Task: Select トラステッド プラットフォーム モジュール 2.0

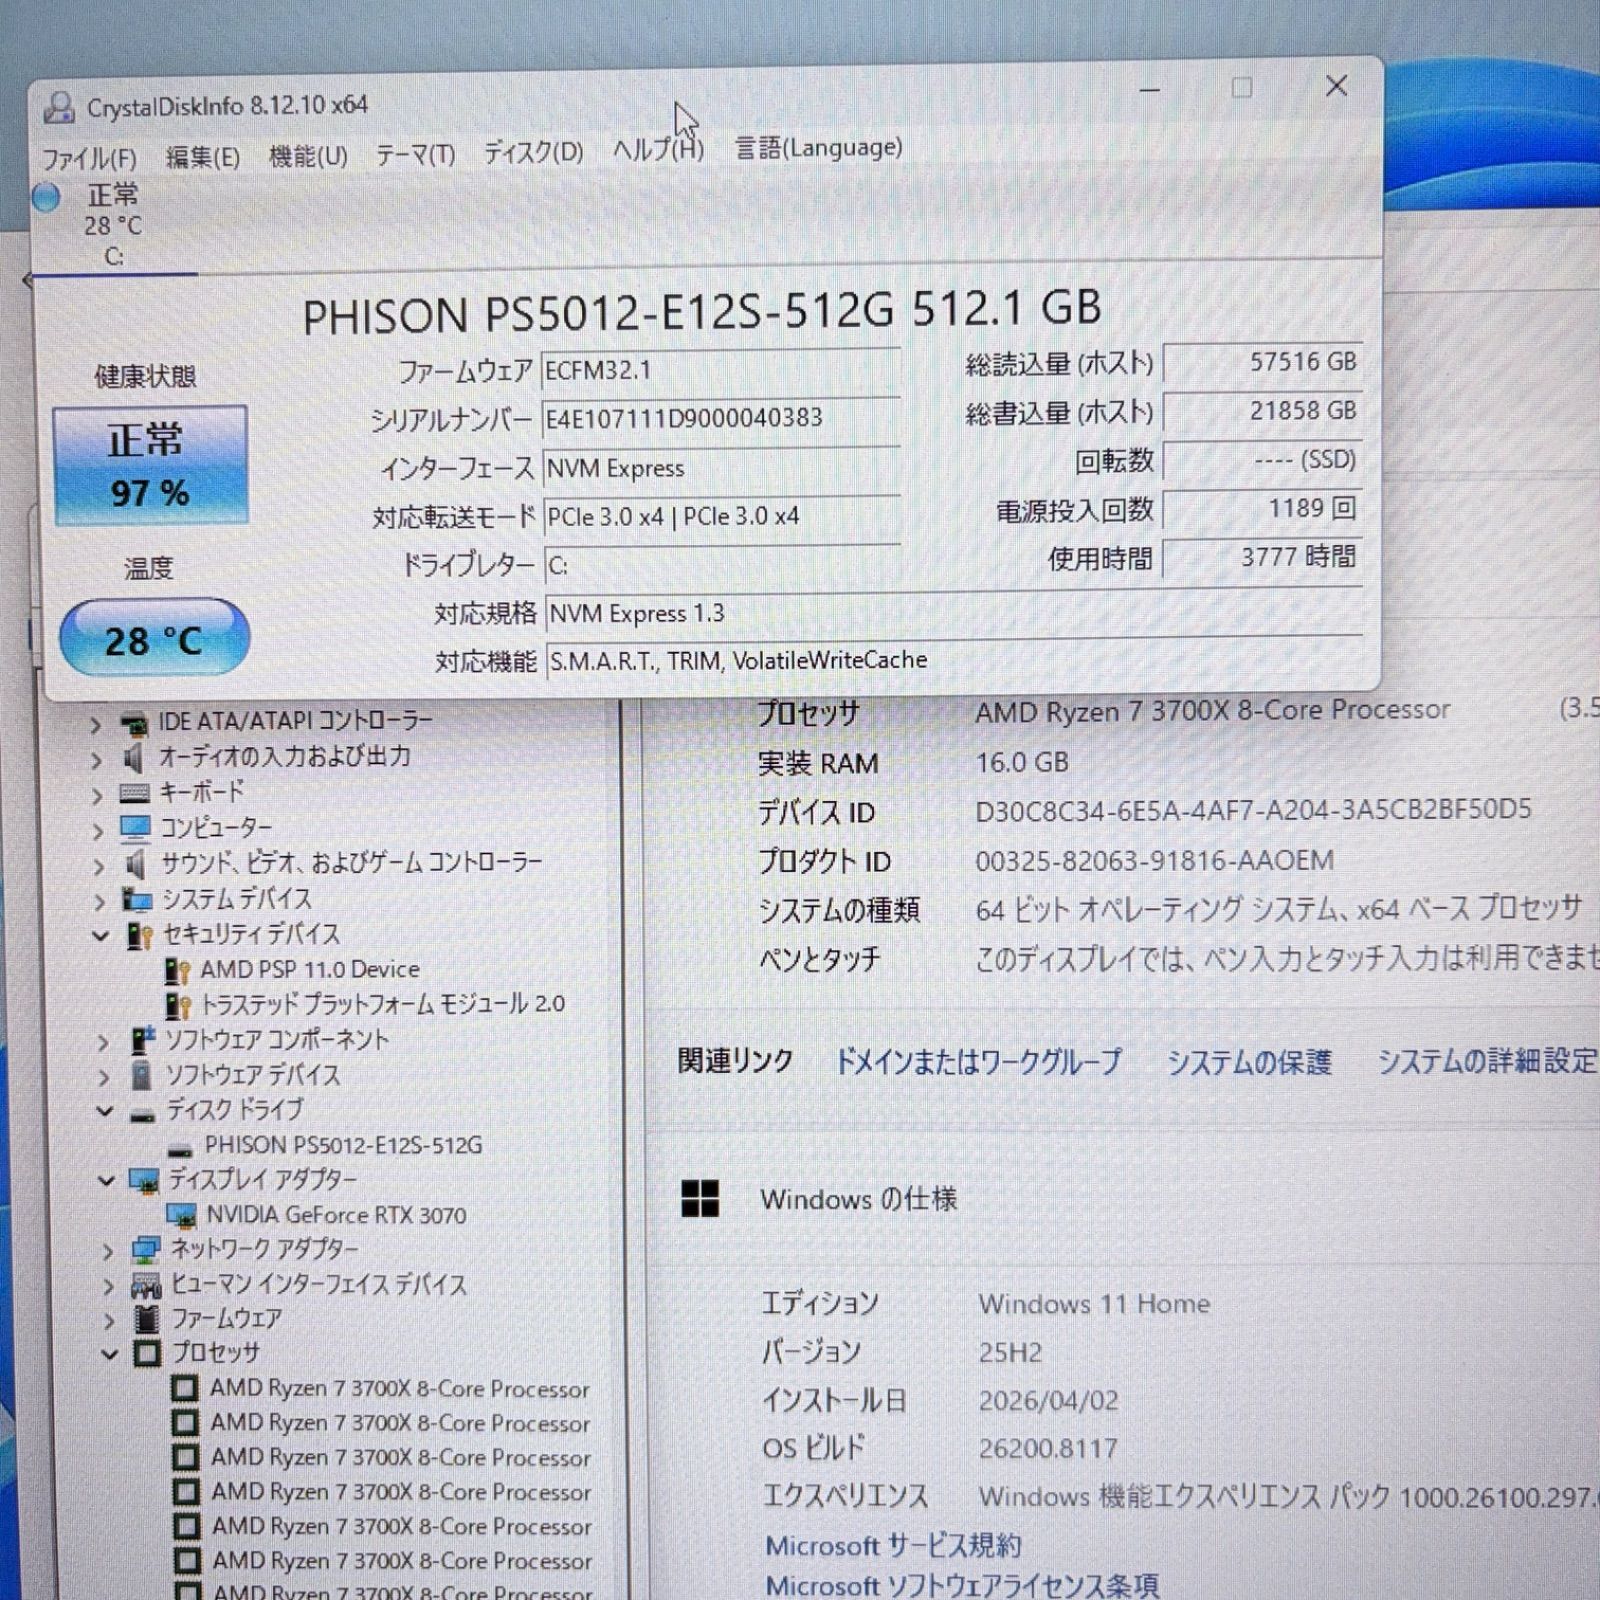Action: coord(383,1004)
